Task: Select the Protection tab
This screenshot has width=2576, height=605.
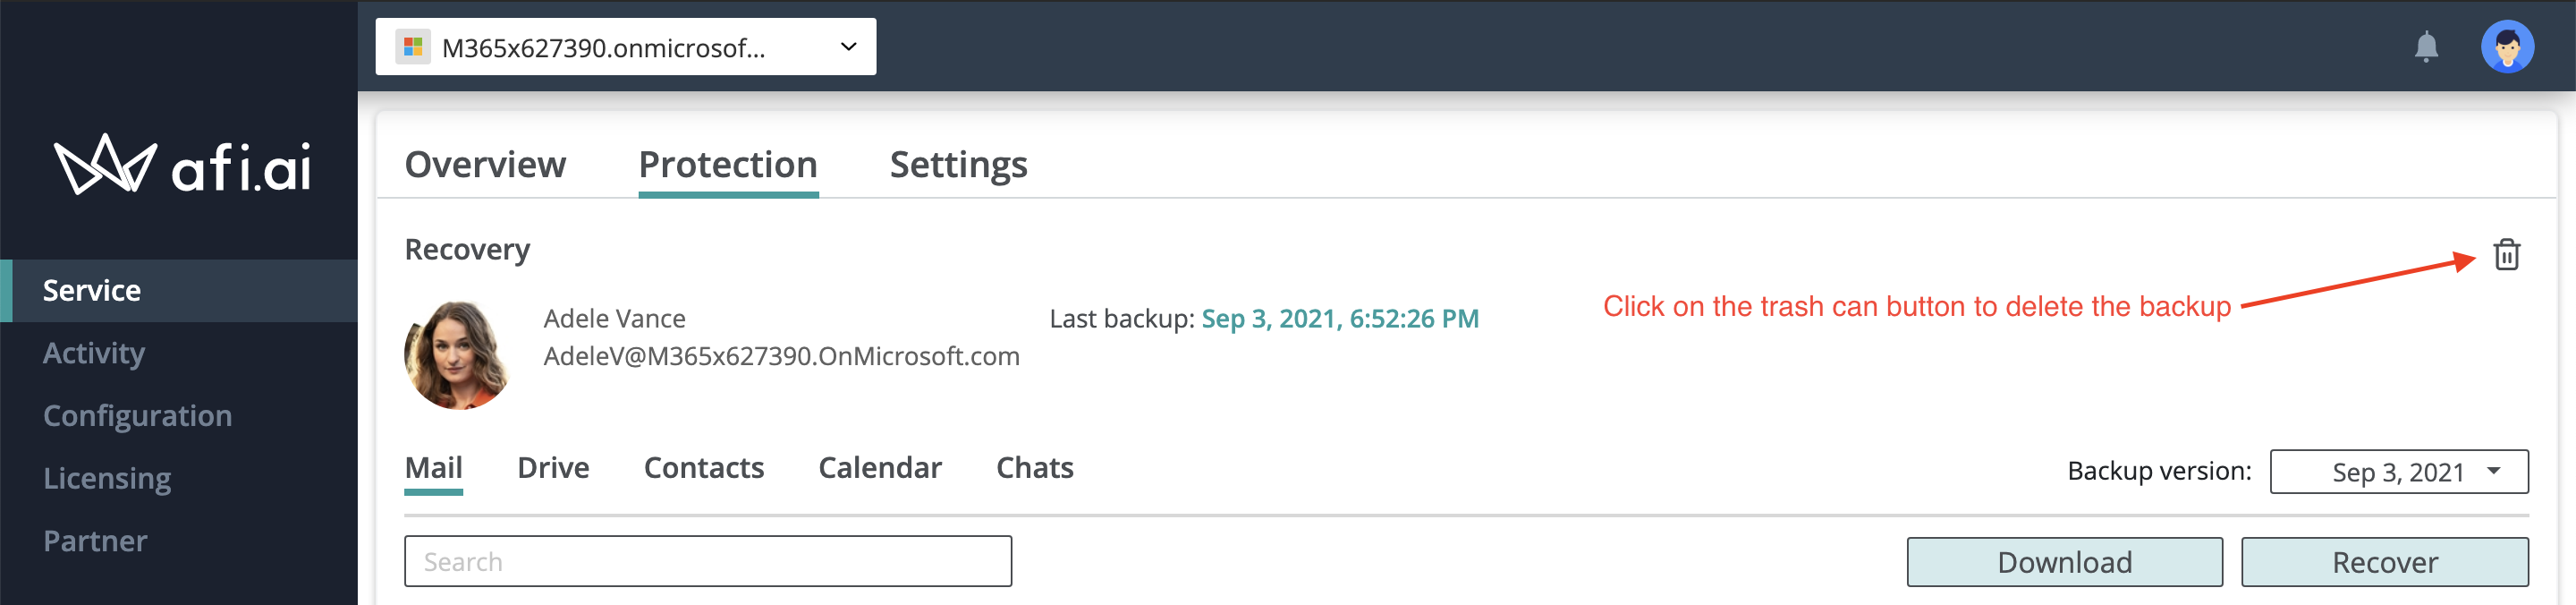Action: [x=728, y=165]
